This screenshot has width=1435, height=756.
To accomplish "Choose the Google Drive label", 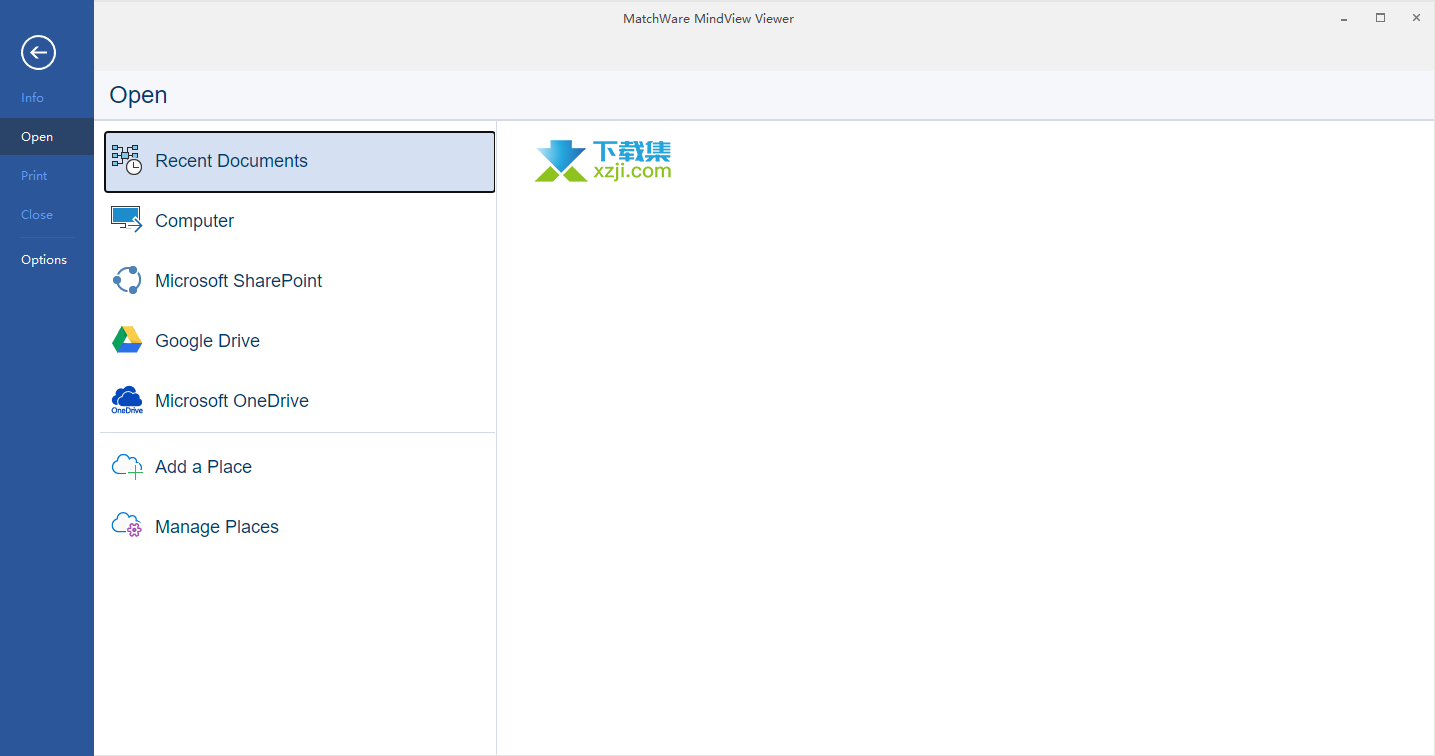I will (207, 341).
